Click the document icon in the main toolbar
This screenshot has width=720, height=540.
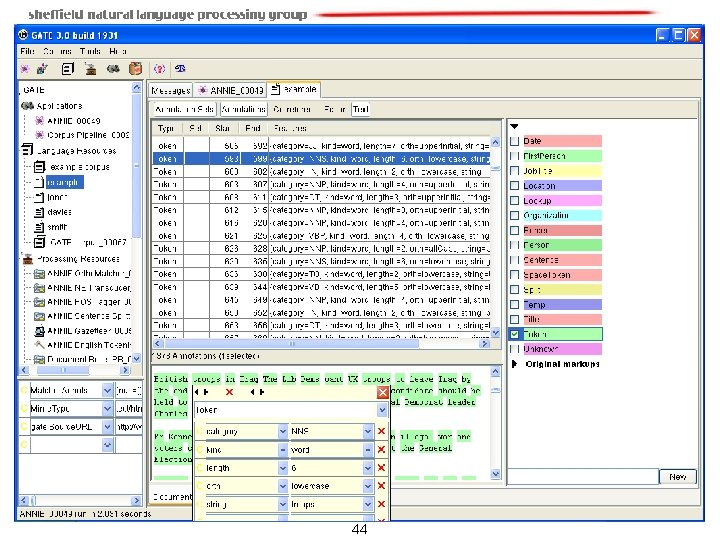pyautogui.click(x=68, y=69)
